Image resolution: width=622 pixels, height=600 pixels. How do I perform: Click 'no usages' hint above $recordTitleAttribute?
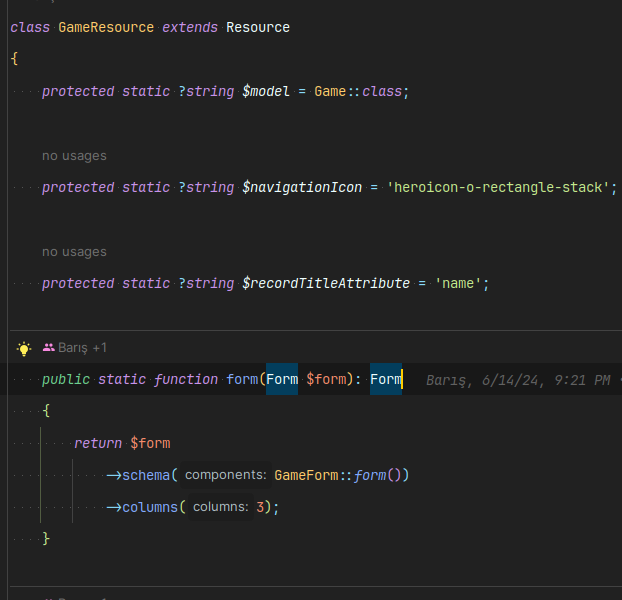(74, 252)
